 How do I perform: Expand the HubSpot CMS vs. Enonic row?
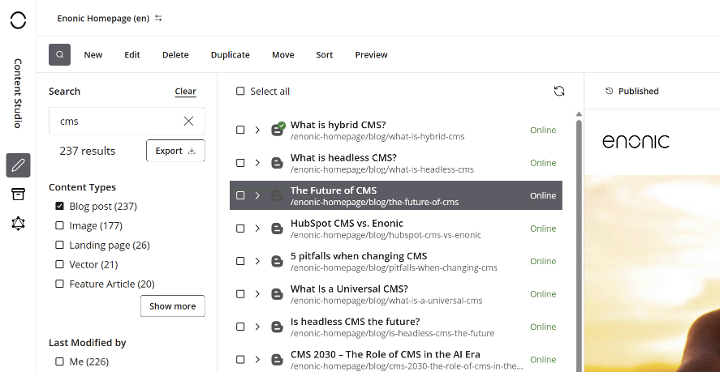tap(258, 228)
